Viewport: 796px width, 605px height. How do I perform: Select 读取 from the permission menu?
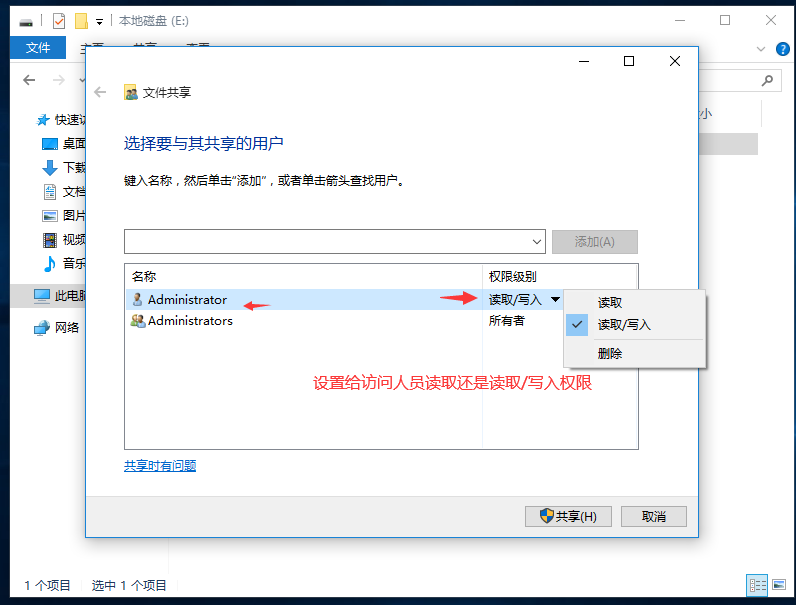tap(610, 302)
